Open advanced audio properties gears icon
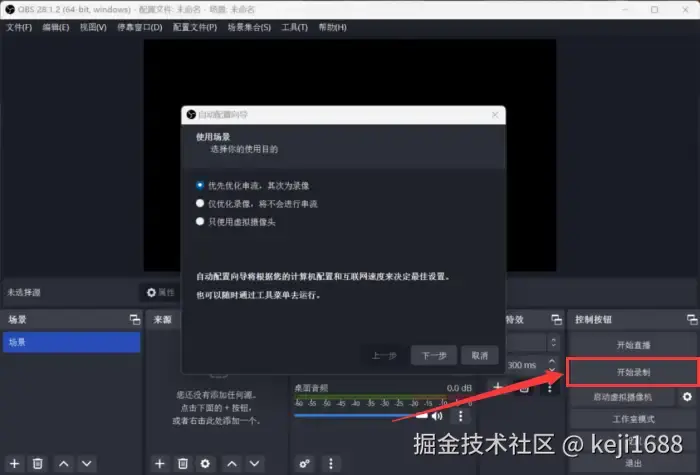The height and width of the screenshot is (475, 700). pos(305,464)
